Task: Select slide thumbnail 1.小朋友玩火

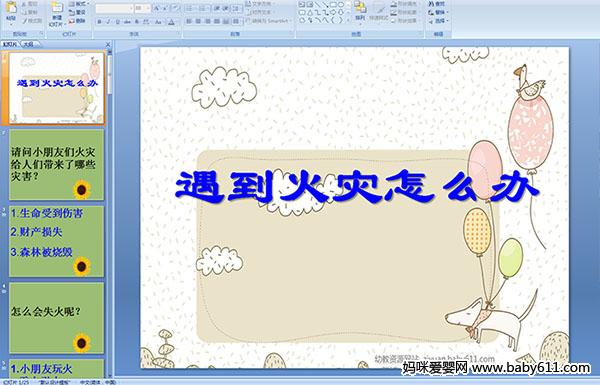Action: (x=56, y=368)
